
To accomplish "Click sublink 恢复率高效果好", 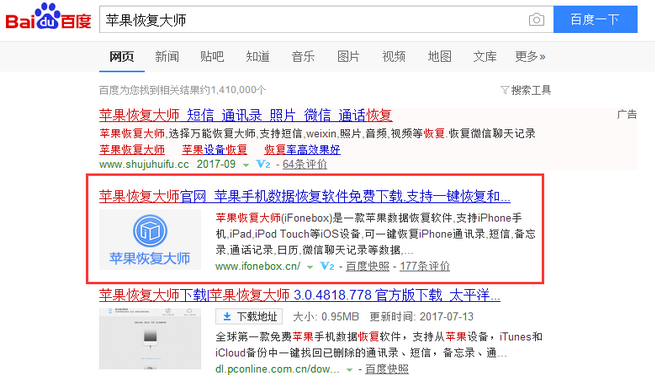I will tap(302, 149).
